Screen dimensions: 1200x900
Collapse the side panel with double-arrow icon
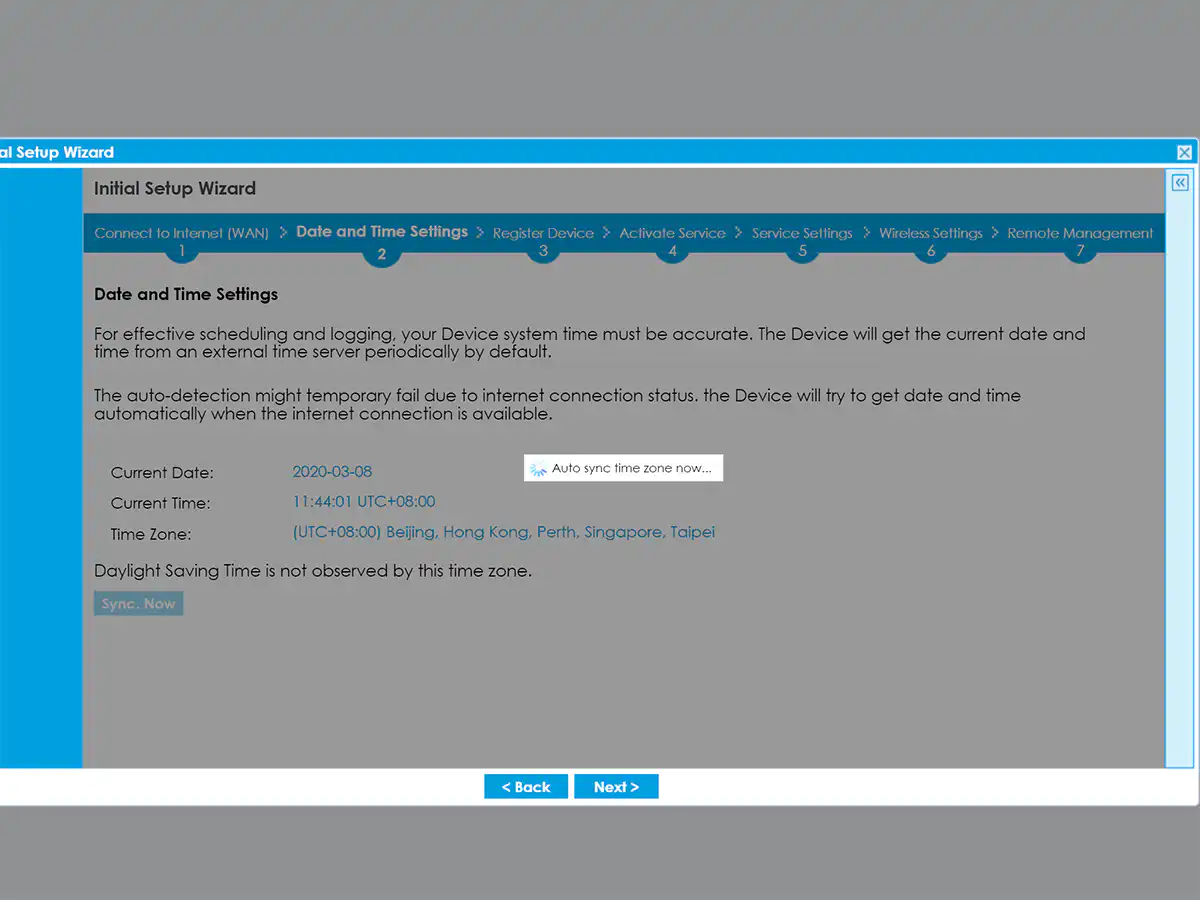pos(1180,183)
